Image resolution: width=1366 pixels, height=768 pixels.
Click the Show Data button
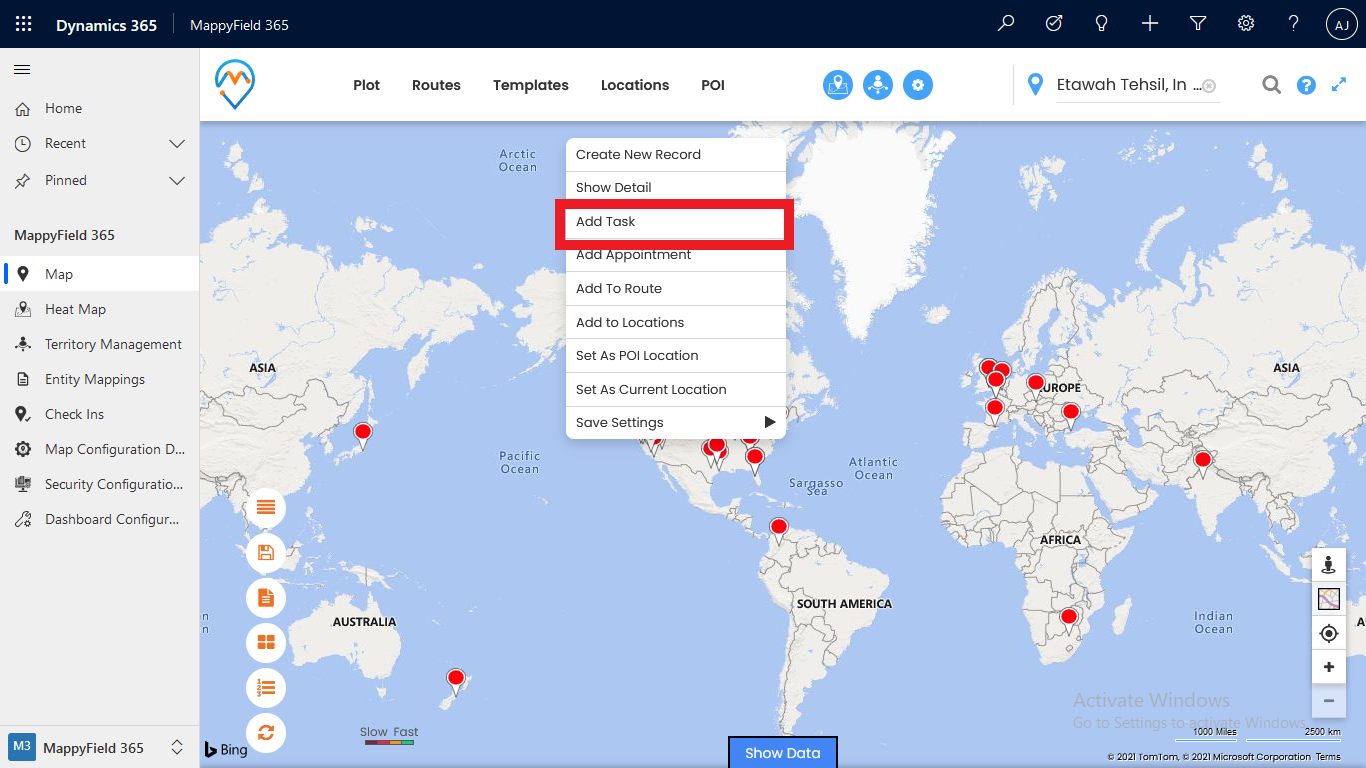click(783, 753)
